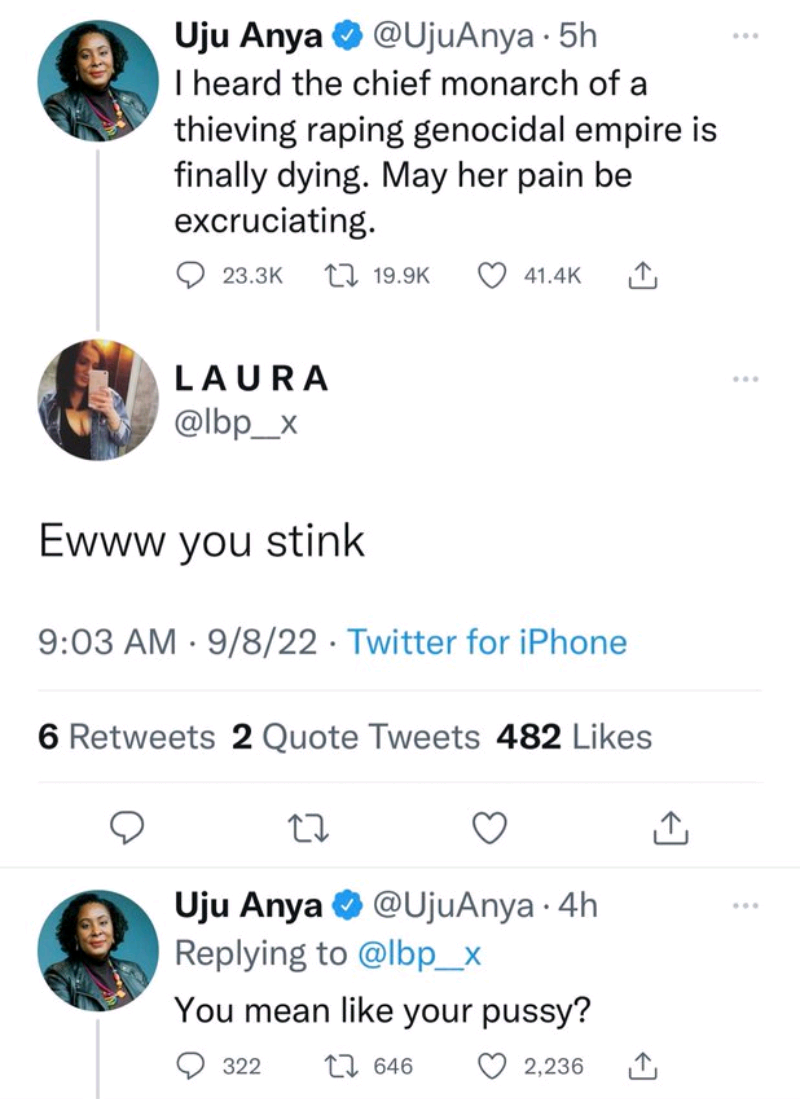Like the tweet with 41.4K likes

[492, 275]
